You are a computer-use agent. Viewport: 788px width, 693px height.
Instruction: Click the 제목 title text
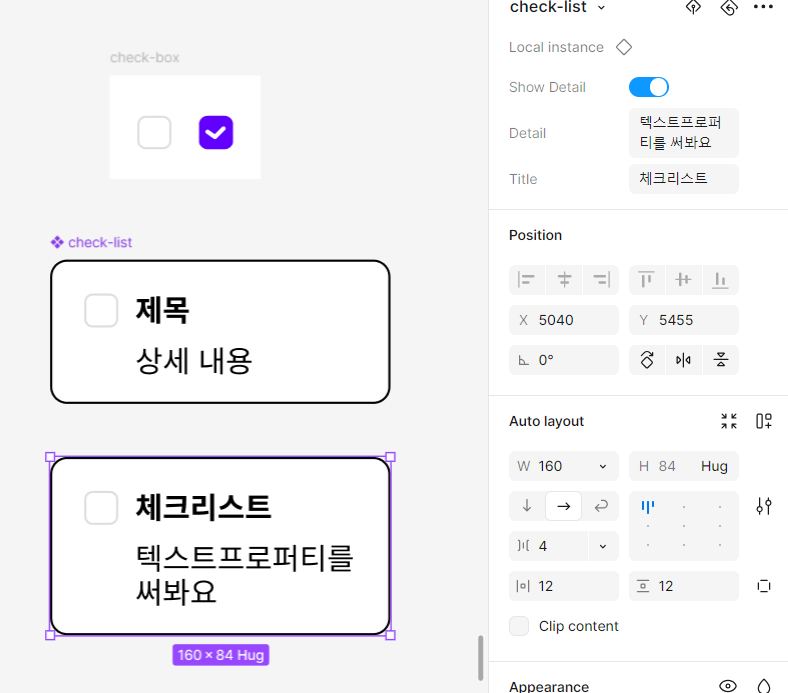[162, 310]
